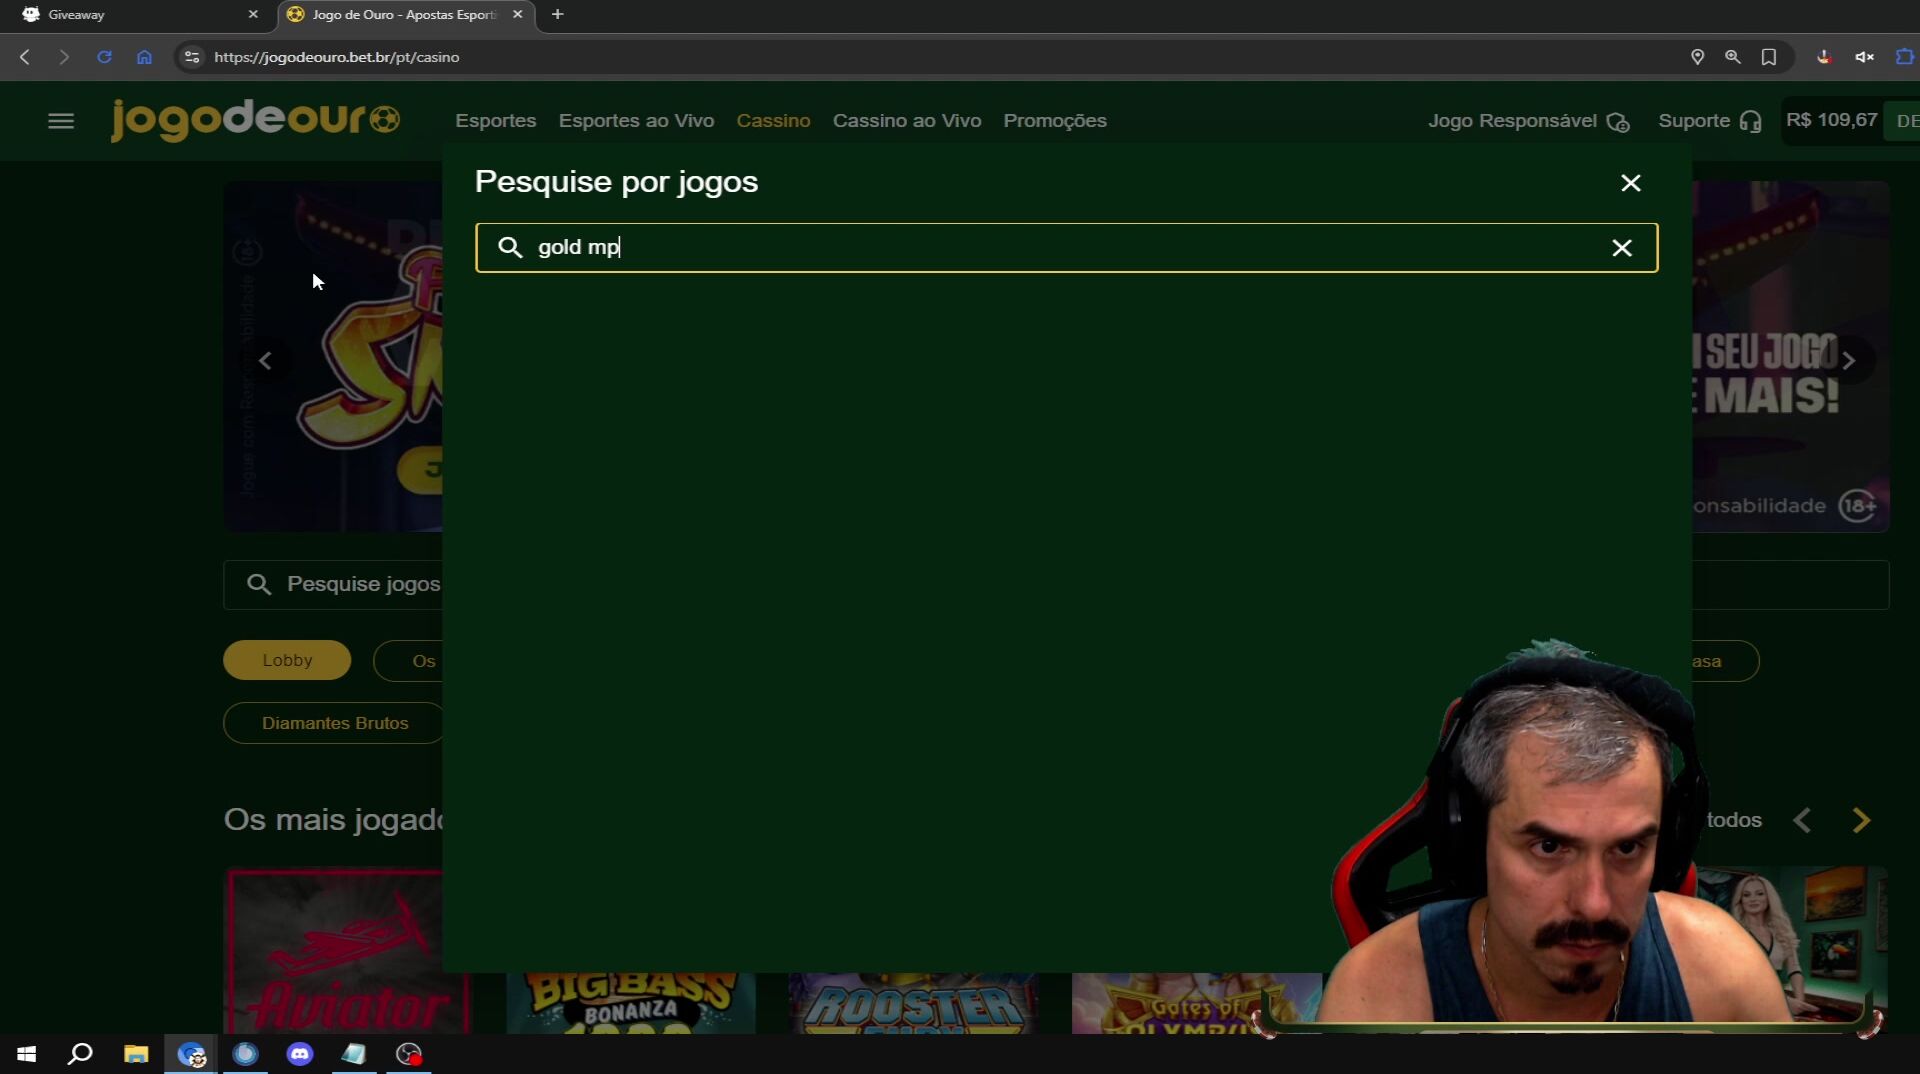Viewport: 1920px width, 1074px height.
Task: Close the Pesquise por jogos dialog
Action: (x=1630, y=183)
